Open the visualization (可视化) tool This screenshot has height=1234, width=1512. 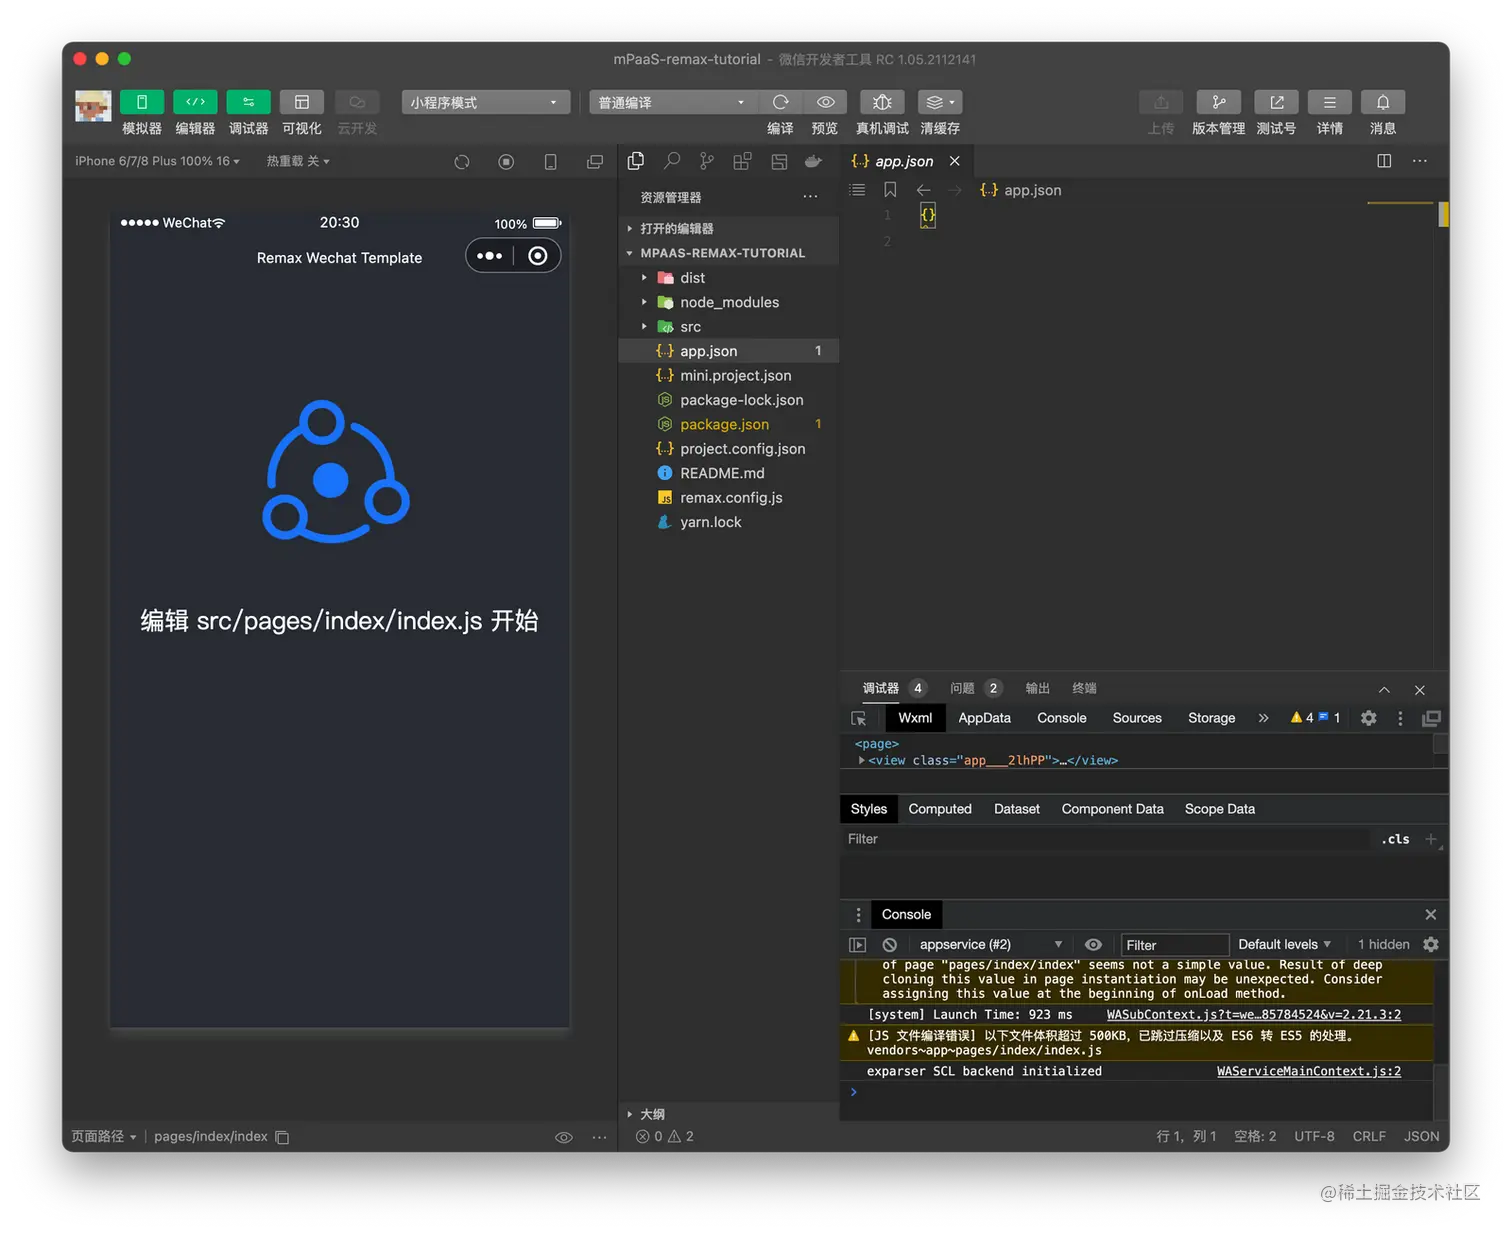301,102
